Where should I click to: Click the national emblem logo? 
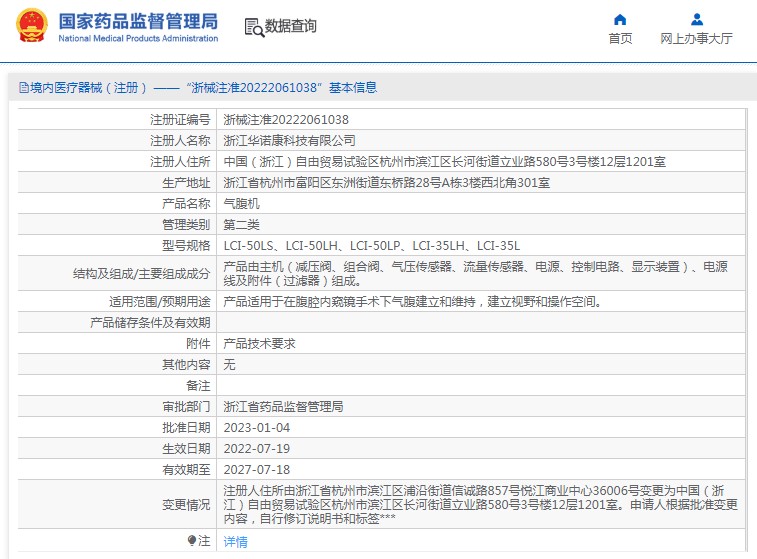(32, 25)
